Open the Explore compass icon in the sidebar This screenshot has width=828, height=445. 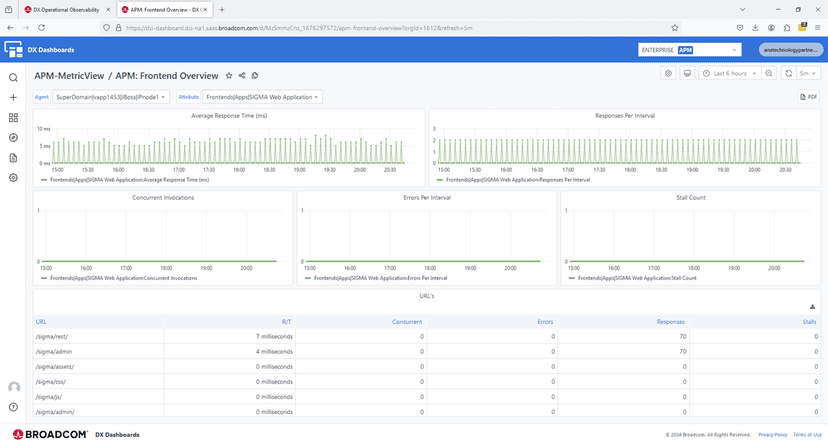click(x=13, y=138)
